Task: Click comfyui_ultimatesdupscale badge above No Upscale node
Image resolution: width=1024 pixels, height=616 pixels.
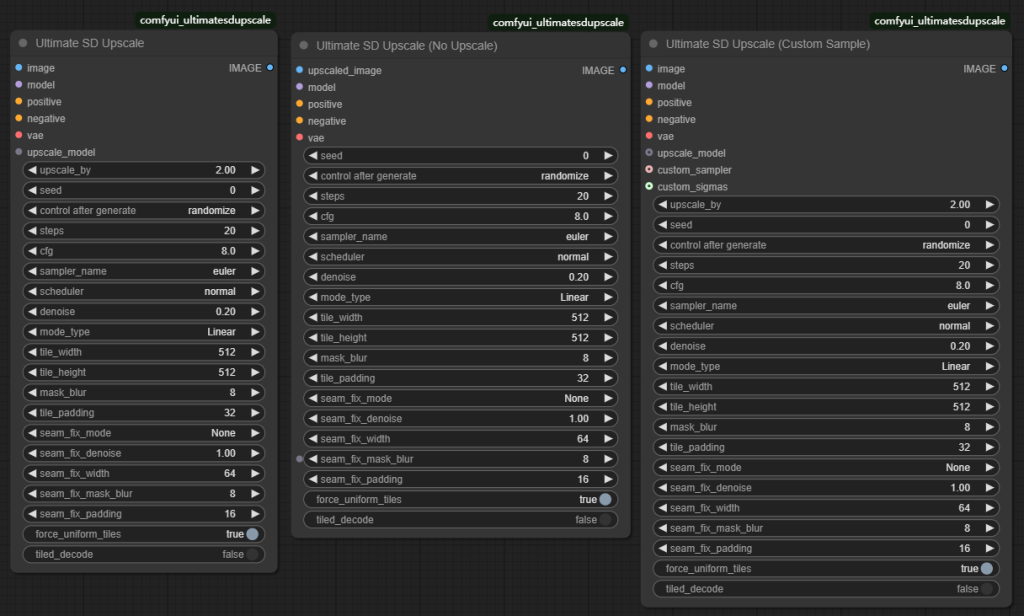Action: (x=558, y=23)
